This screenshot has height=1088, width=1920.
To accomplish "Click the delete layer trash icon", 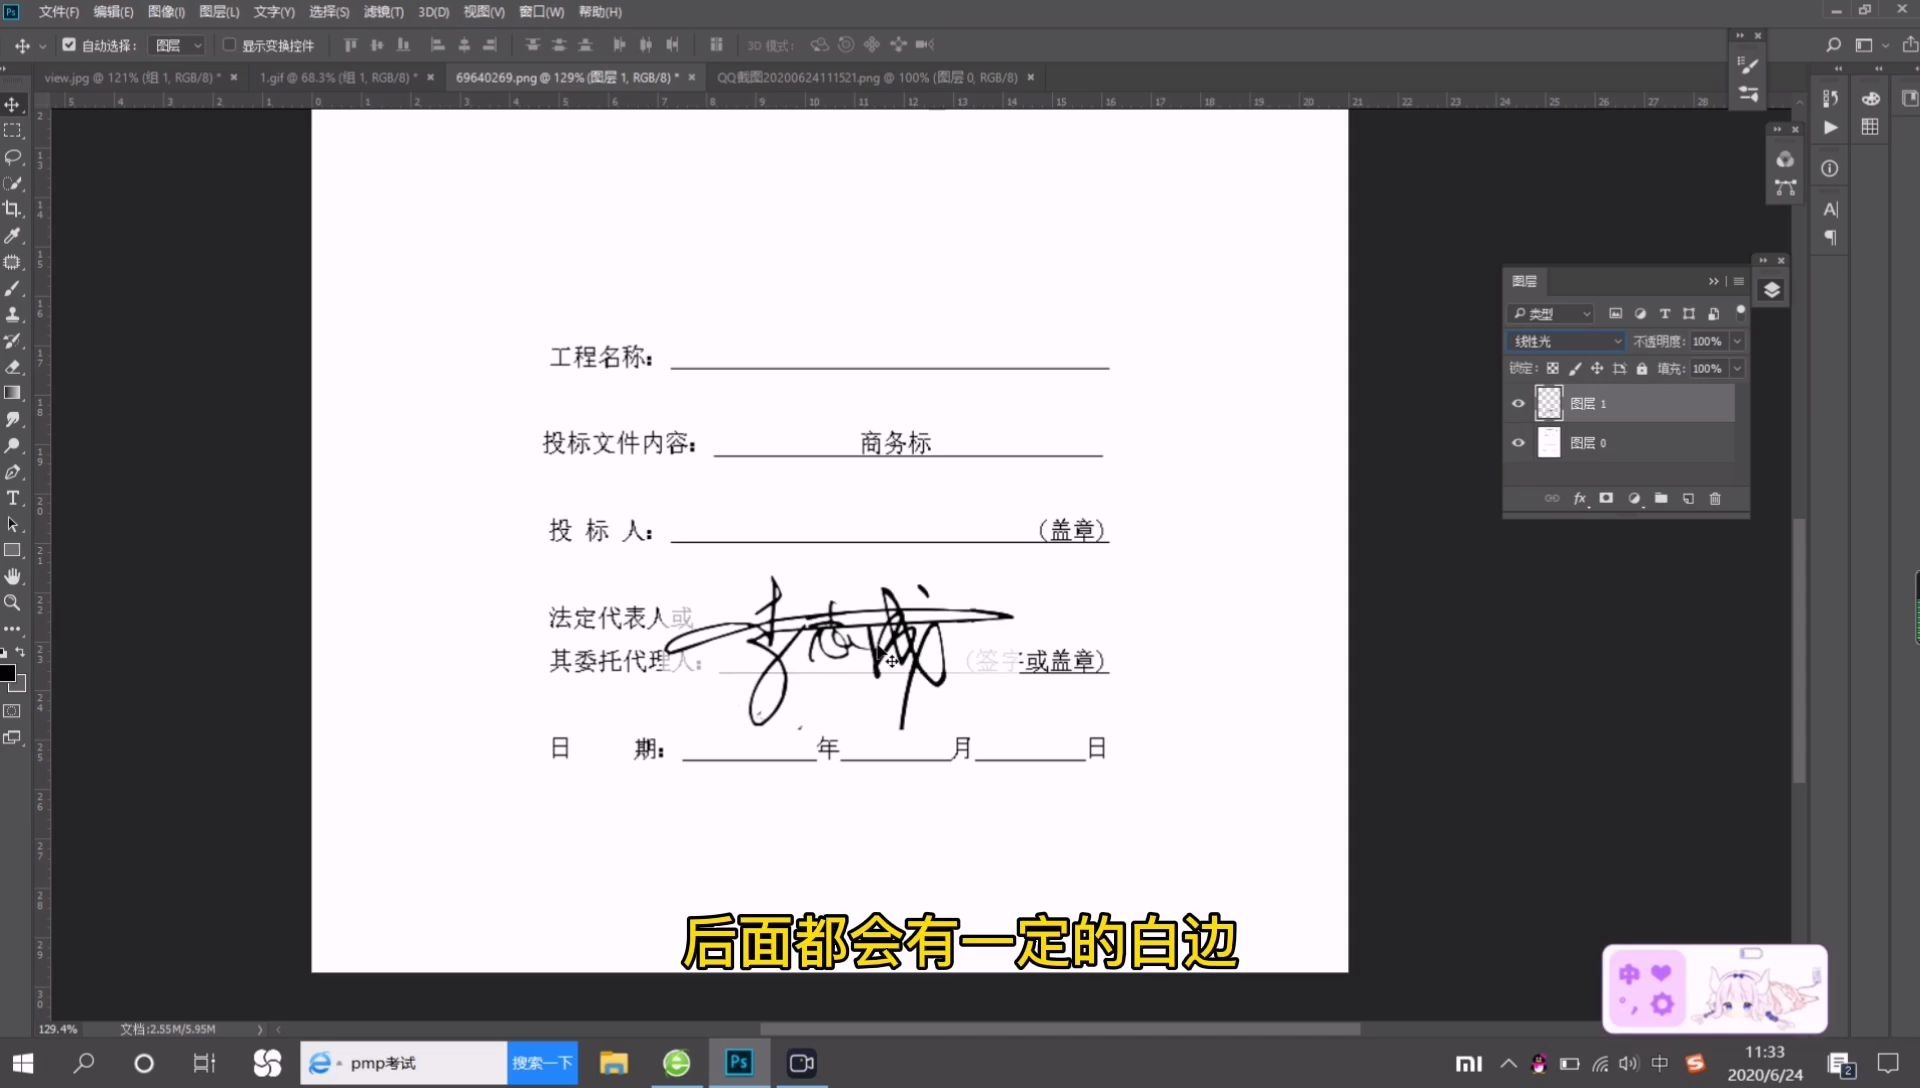I will 1714,498.
